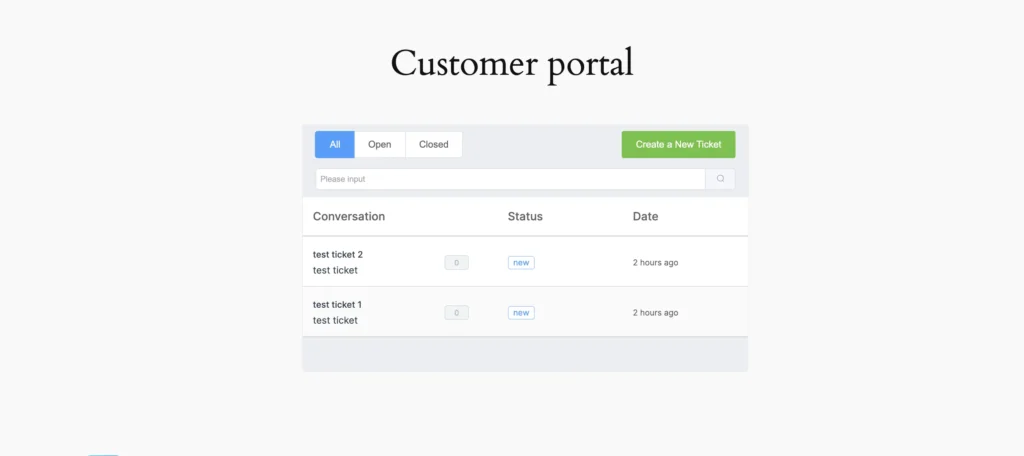Image resolution: width=1024 pixels, height=456 pixels.
Task: Open the test ticket 1 conversation
Action: click(x=337, y=304)
